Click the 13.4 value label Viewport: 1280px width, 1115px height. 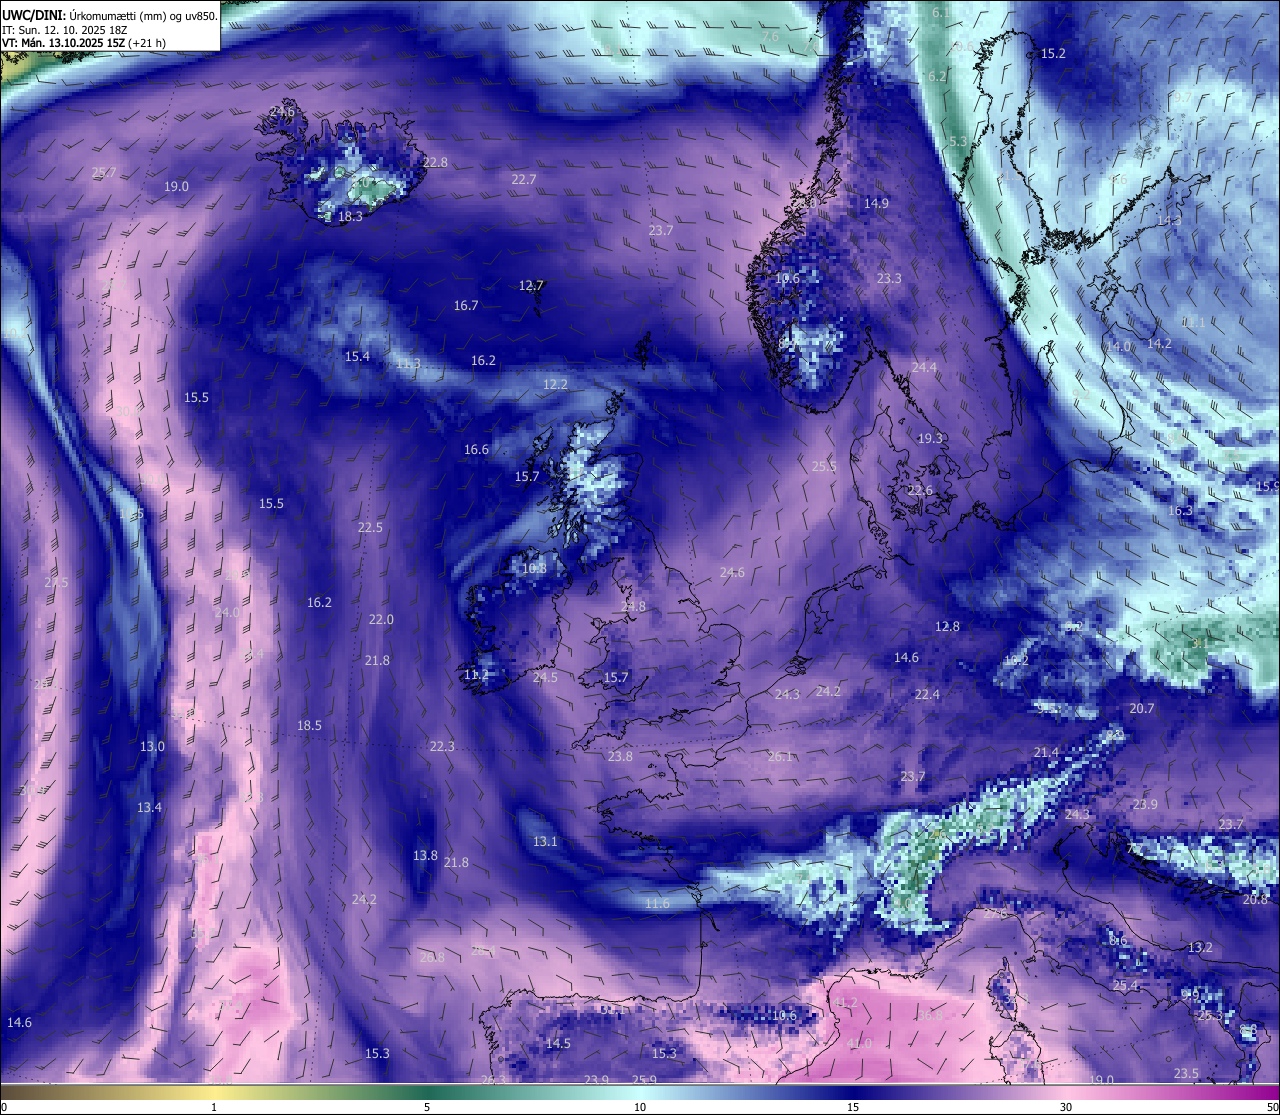(149, 807)
